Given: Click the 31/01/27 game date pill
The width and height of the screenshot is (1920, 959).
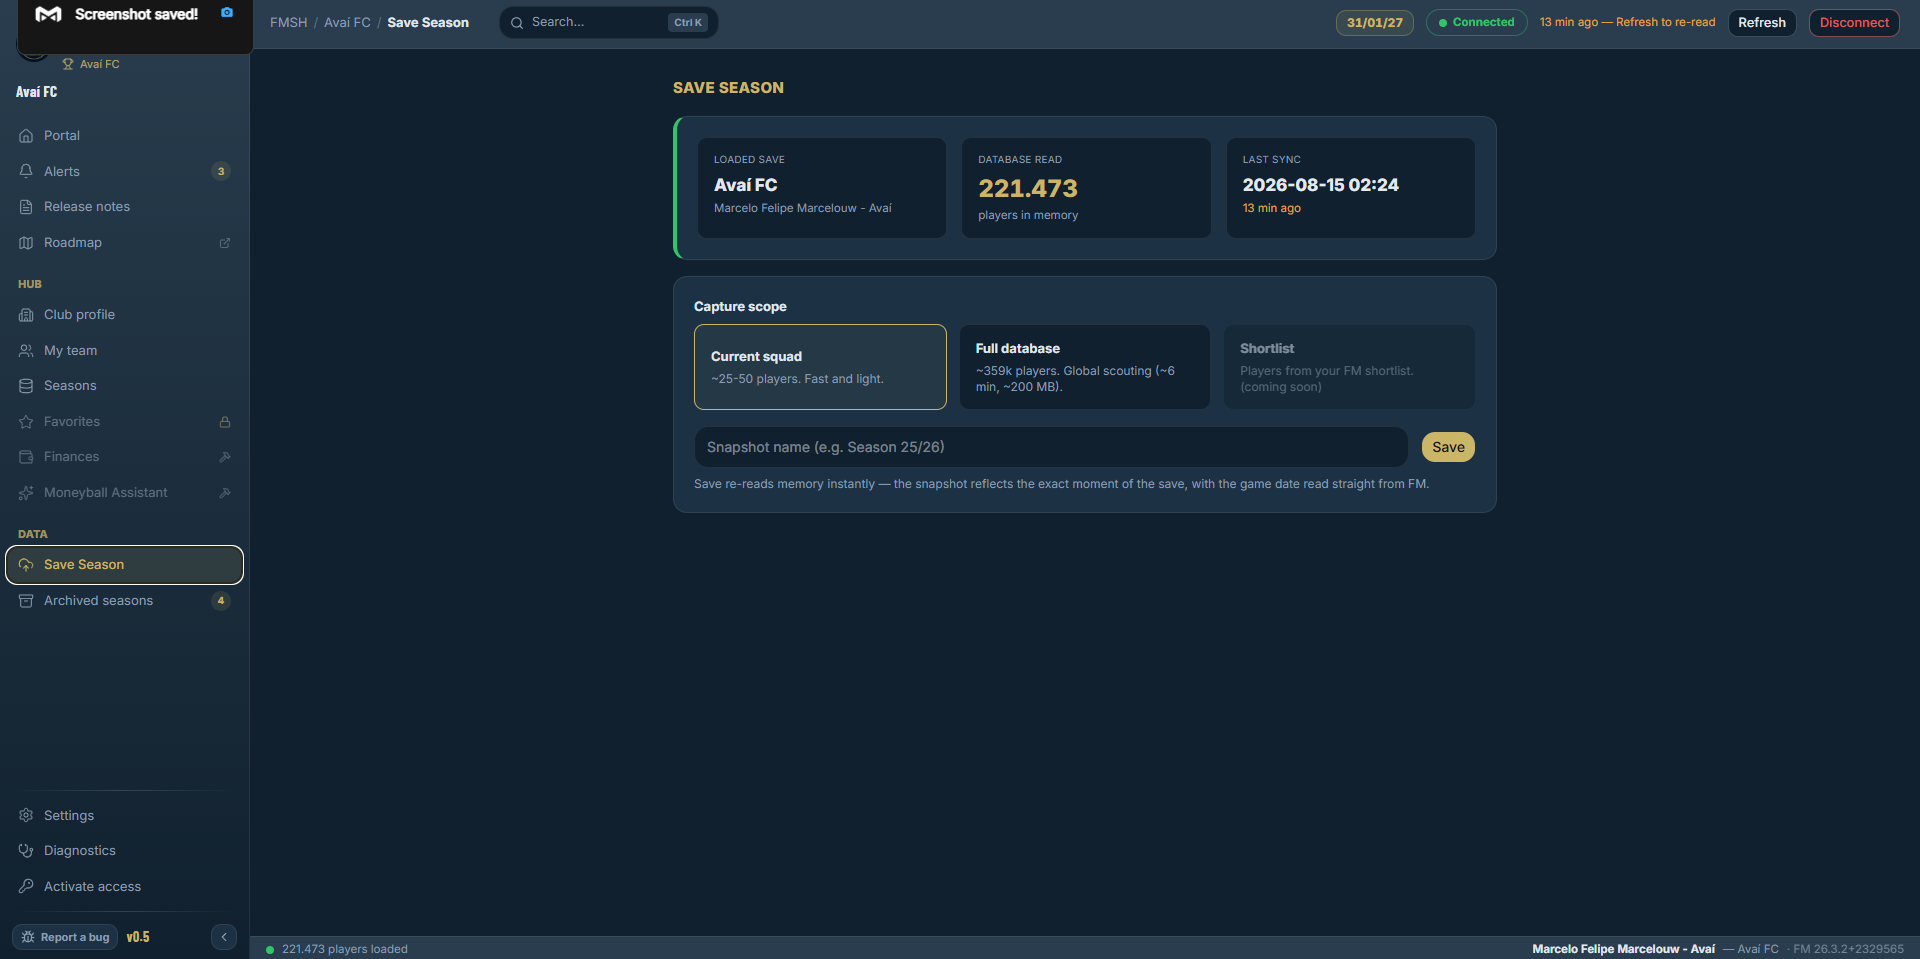Looking at the screenshot, I should click(x=1375, y=23).
